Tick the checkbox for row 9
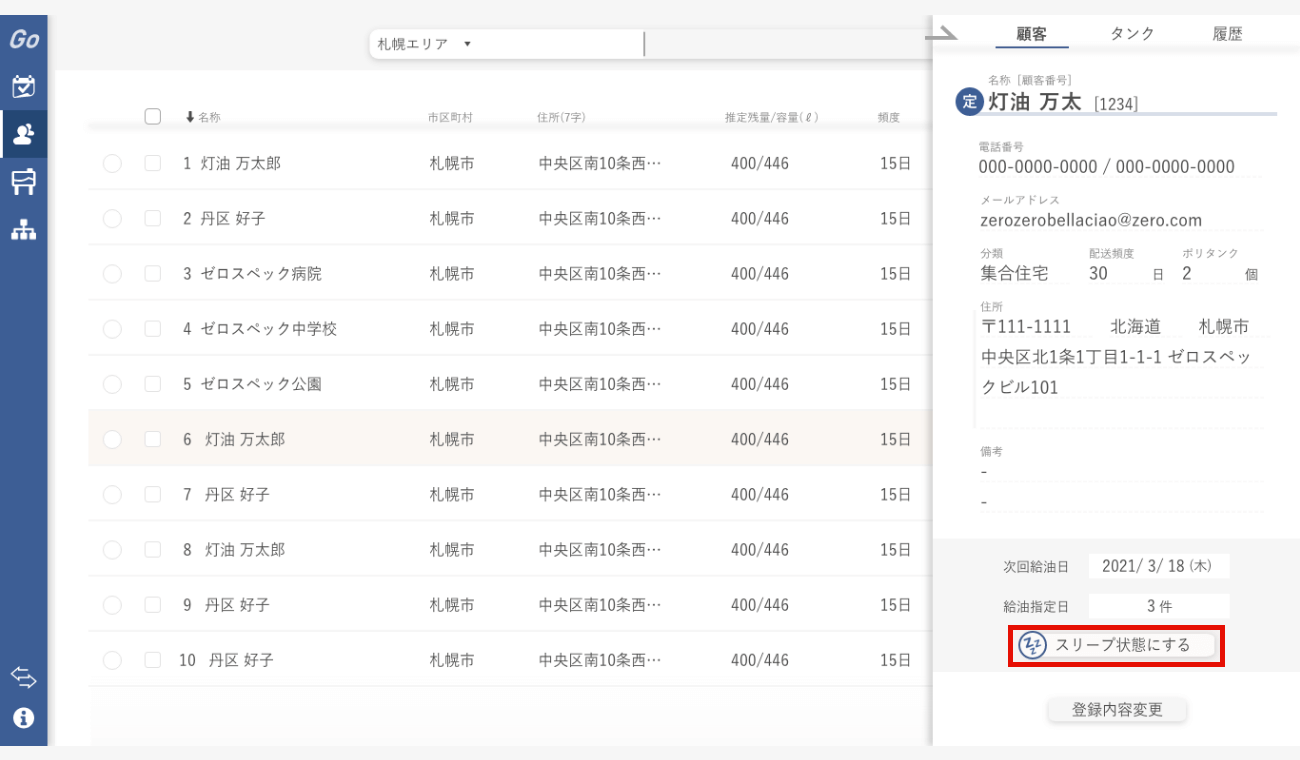 (153, 604)
